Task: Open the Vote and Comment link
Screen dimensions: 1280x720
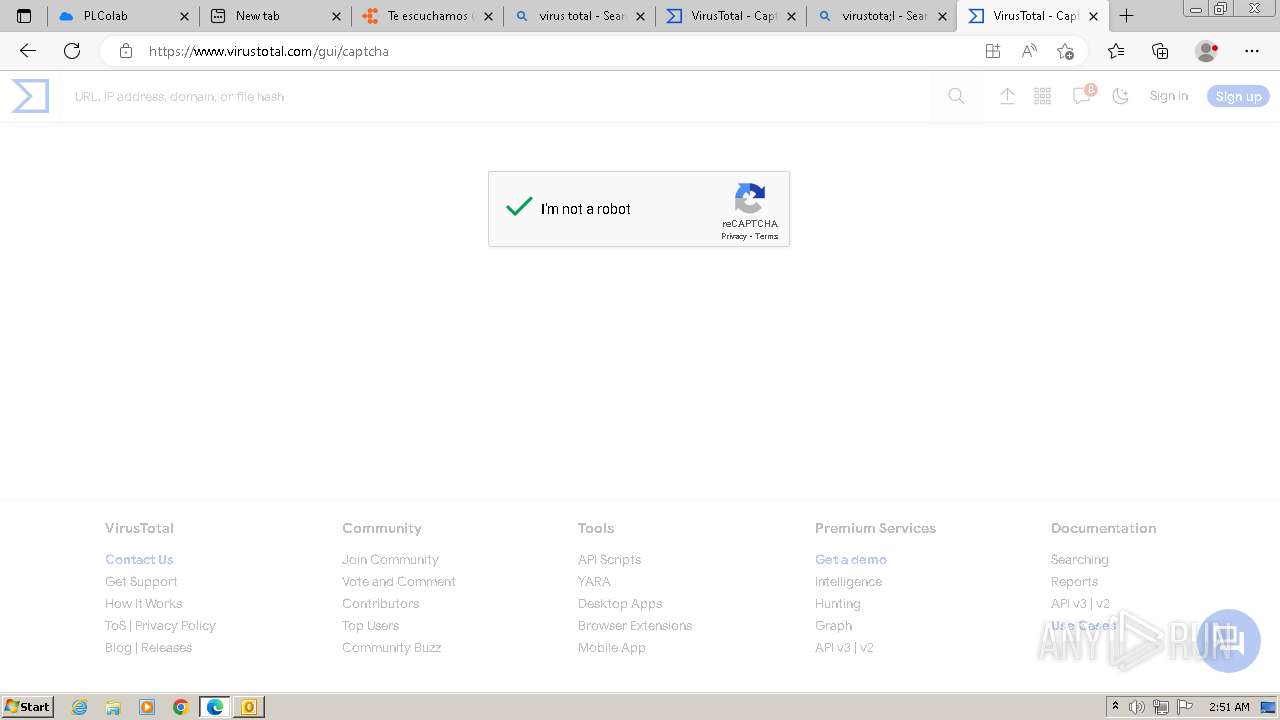Action: coord(399,581)
